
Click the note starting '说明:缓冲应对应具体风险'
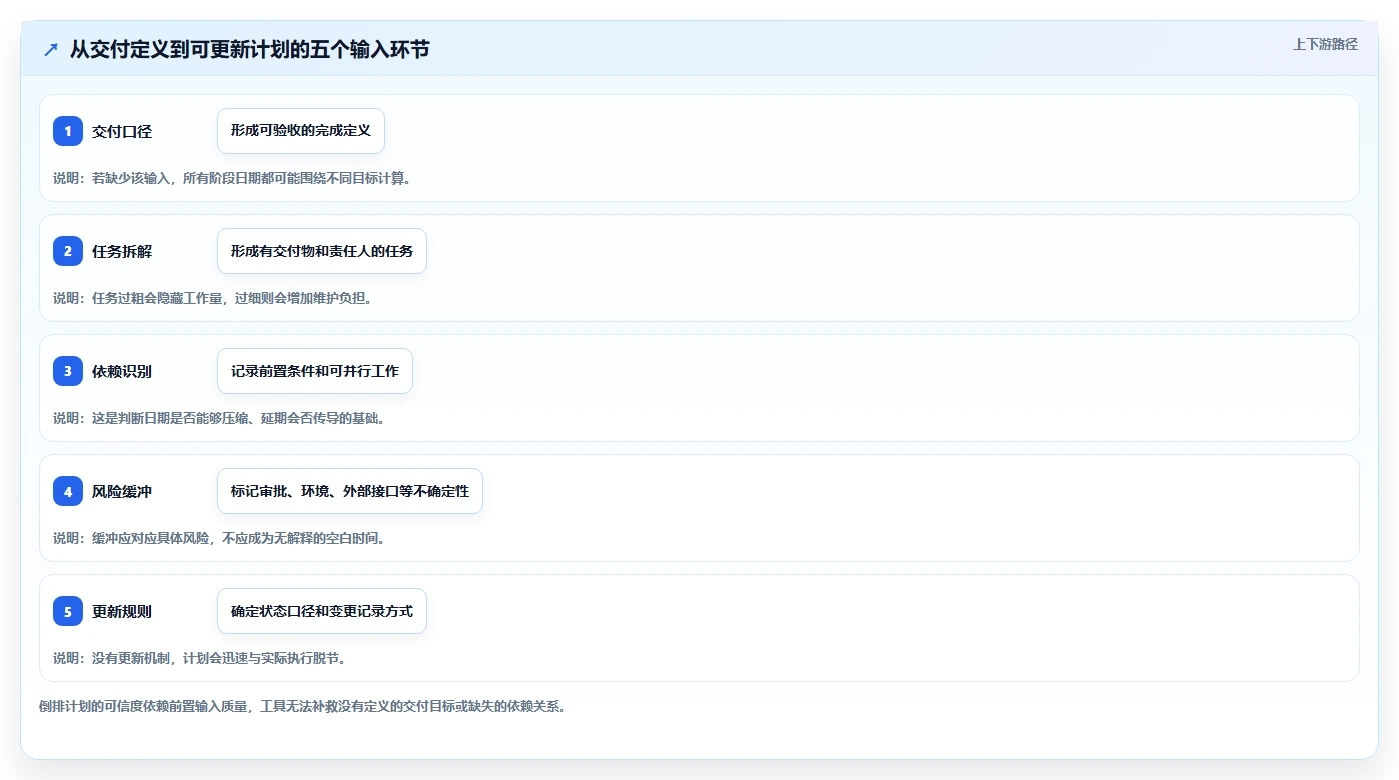click(219, 538)
